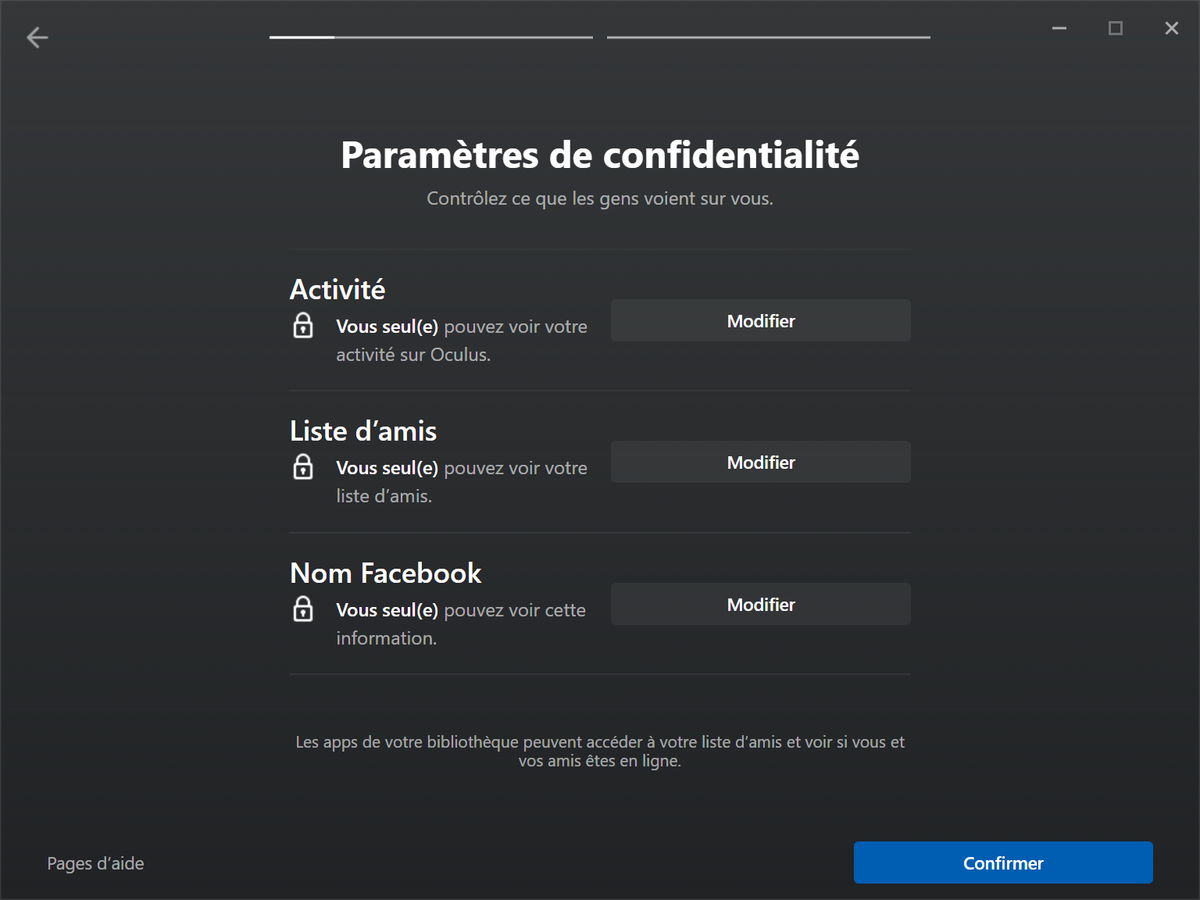Click the Liste d'amis section title
The width and height of the screenshot is (1200, 900).
pyautogui.click(x=363, y=431)
